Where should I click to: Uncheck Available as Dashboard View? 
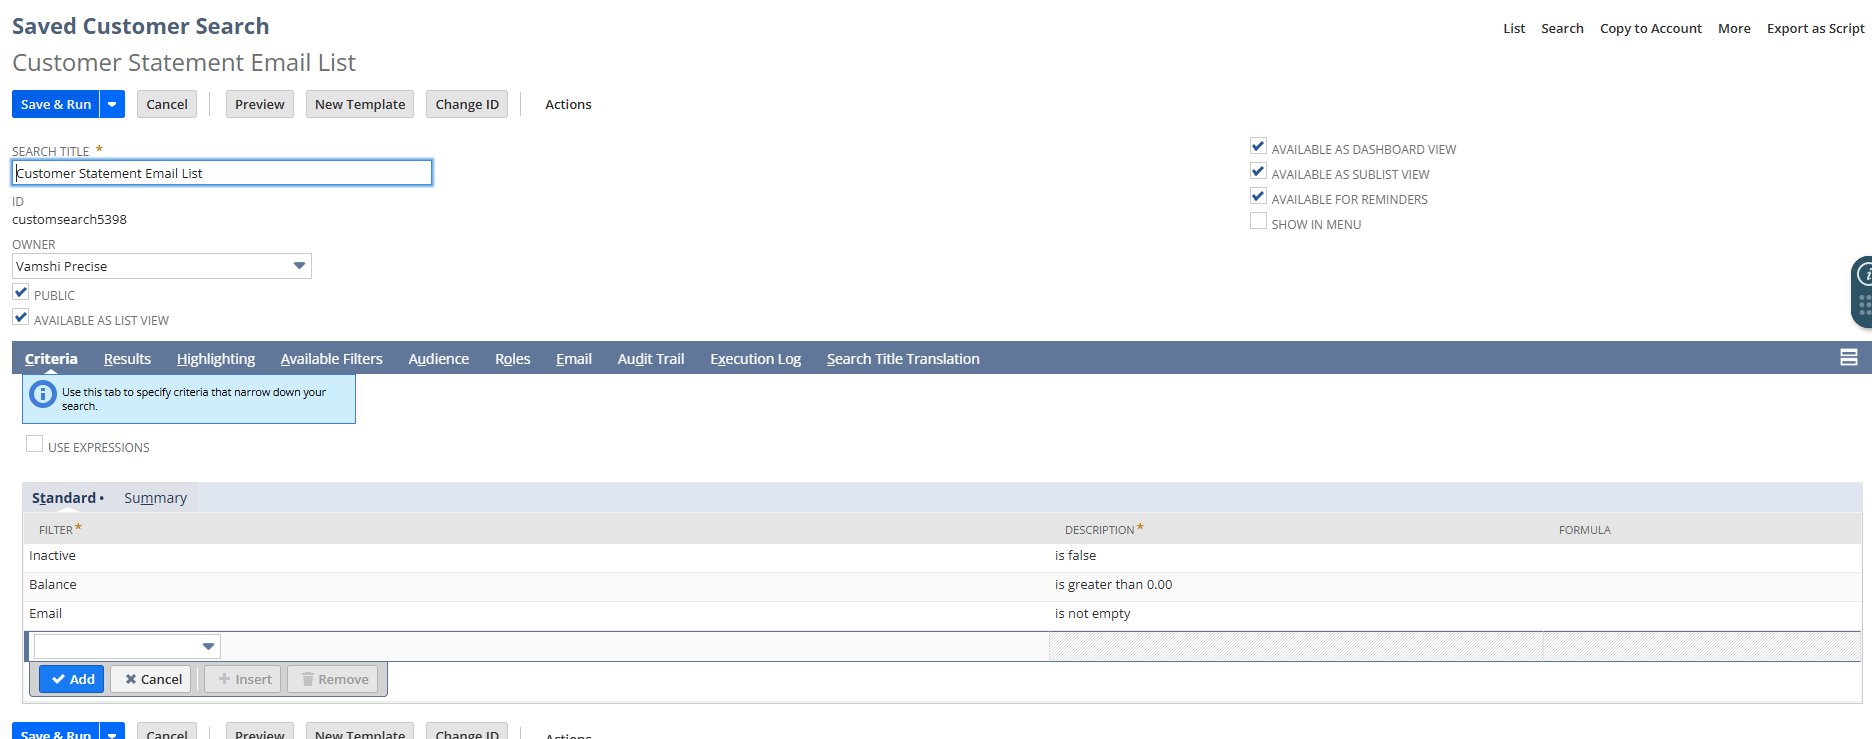1258,147
